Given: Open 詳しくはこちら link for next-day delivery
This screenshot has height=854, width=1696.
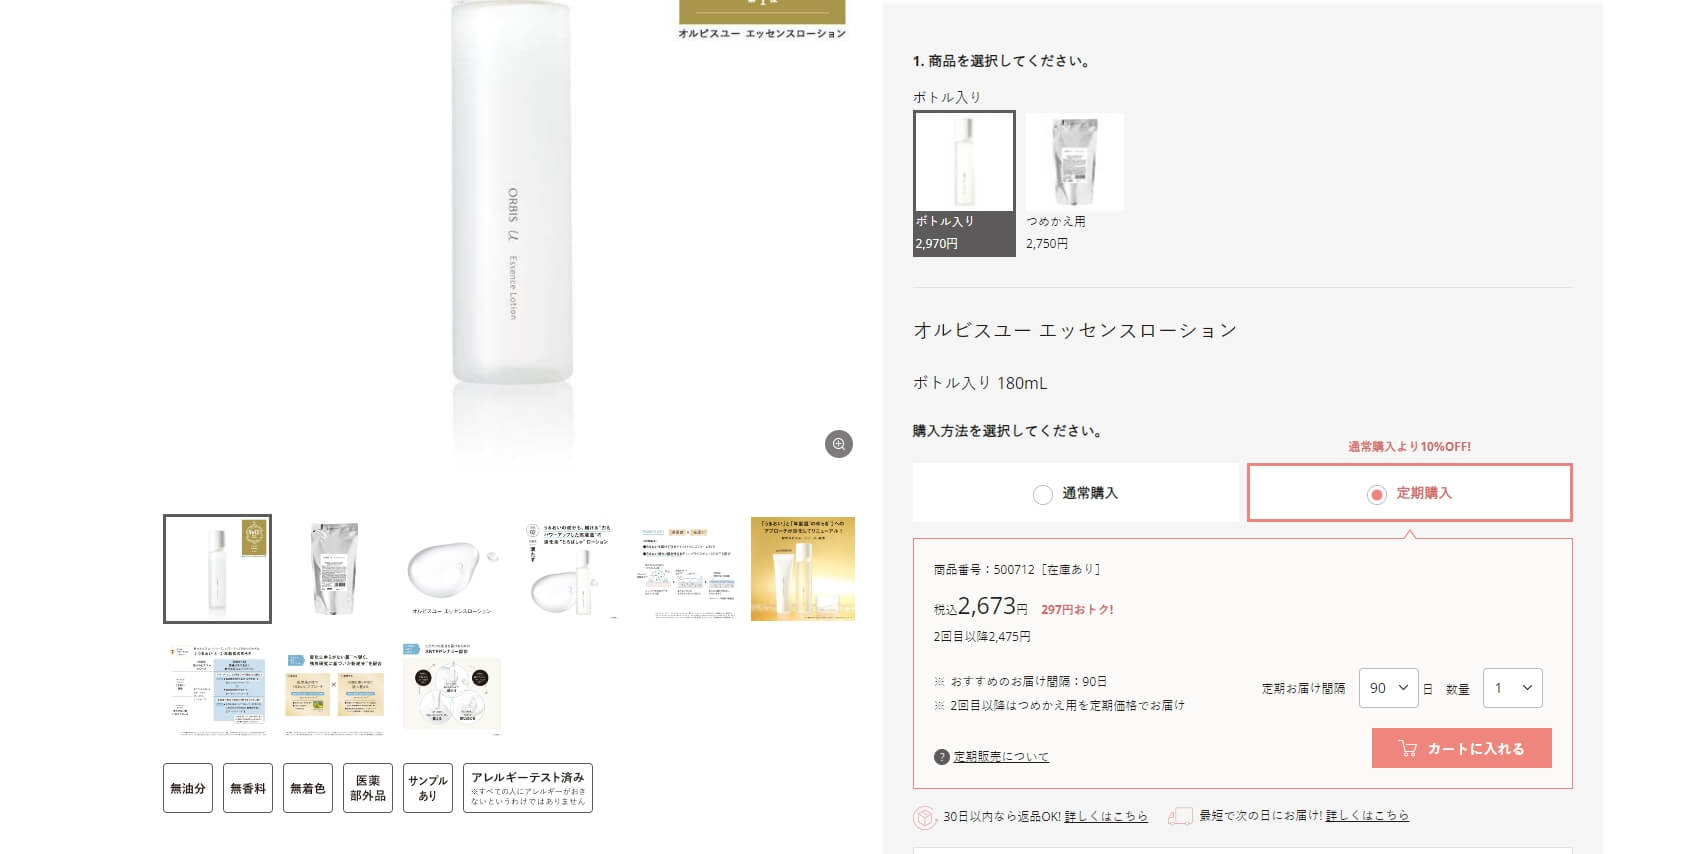Looking at the screenshot, I should 1367,816.
